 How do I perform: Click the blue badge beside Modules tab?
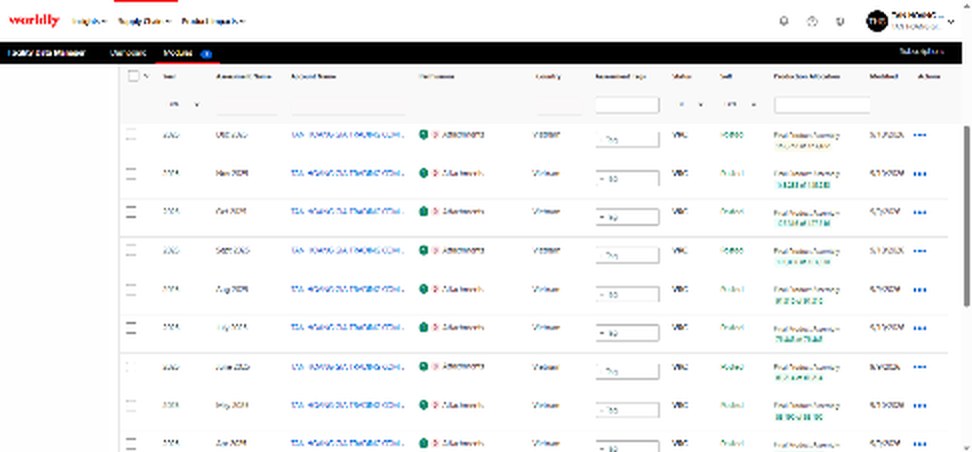[x=206, y=54]
